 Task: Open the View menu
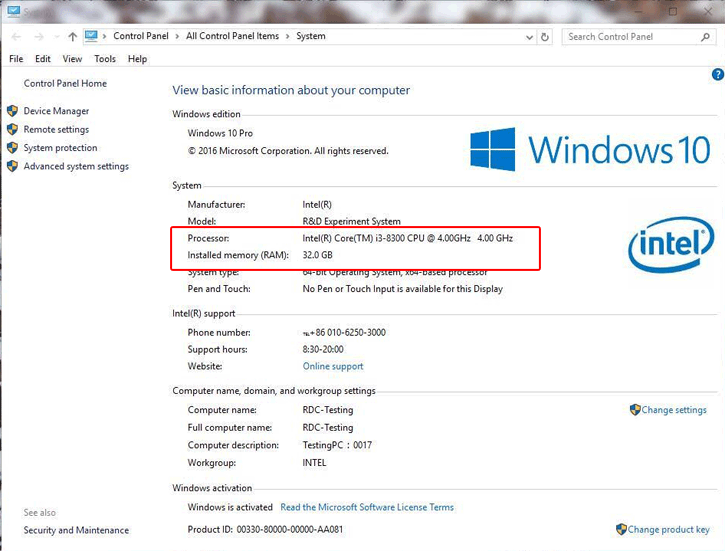pyautogui.click(x=72, y=59)
